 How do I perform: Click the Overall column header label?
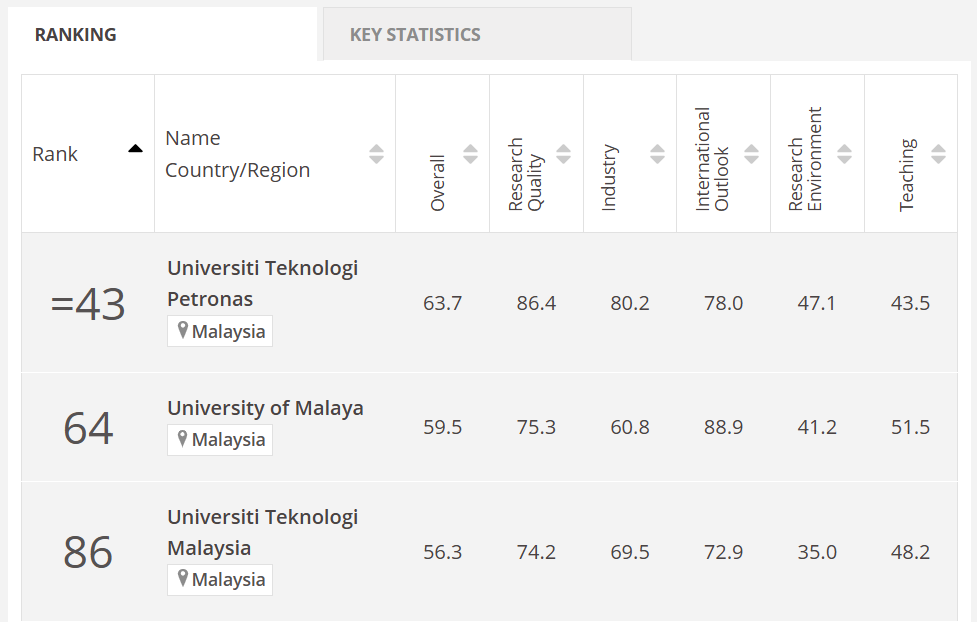click(x=437, y=183)
